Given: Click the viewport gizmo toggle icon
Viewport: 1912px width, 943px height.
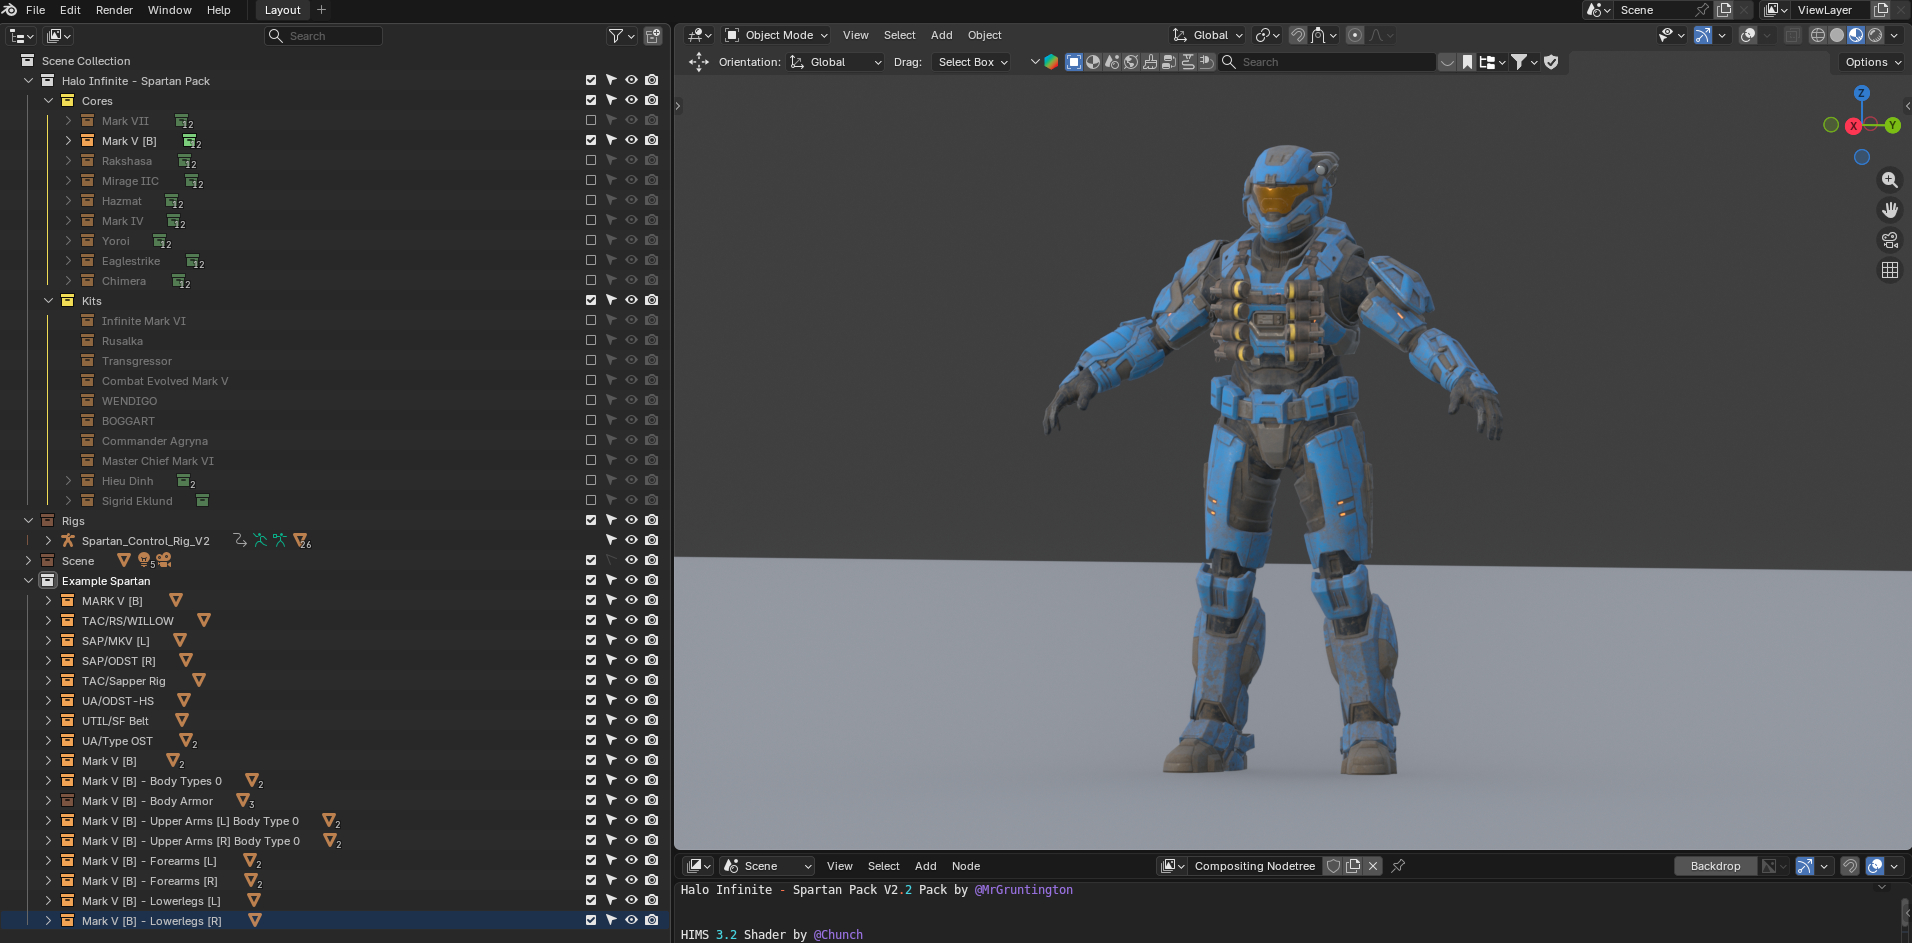Looking at the screenshot, I should point(1703,35).
